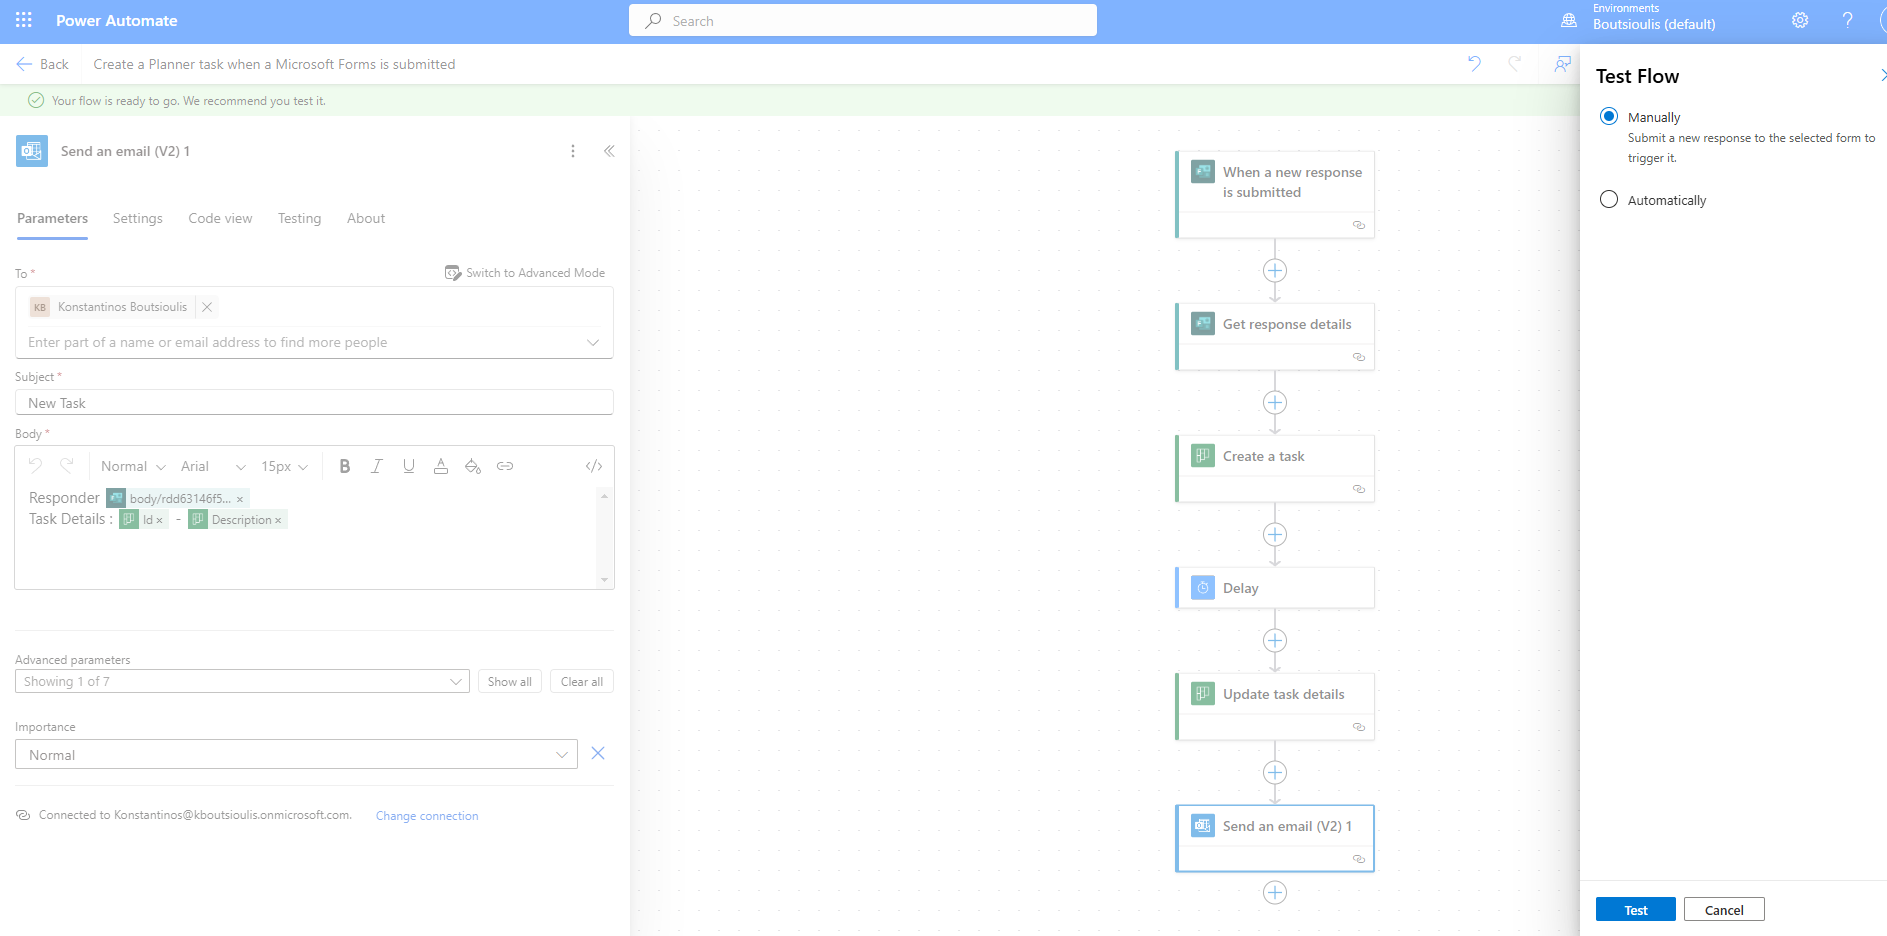This screenshot has width=1887, height=936.
Task: Switch to the About tab
Action: tap(366, 218)
